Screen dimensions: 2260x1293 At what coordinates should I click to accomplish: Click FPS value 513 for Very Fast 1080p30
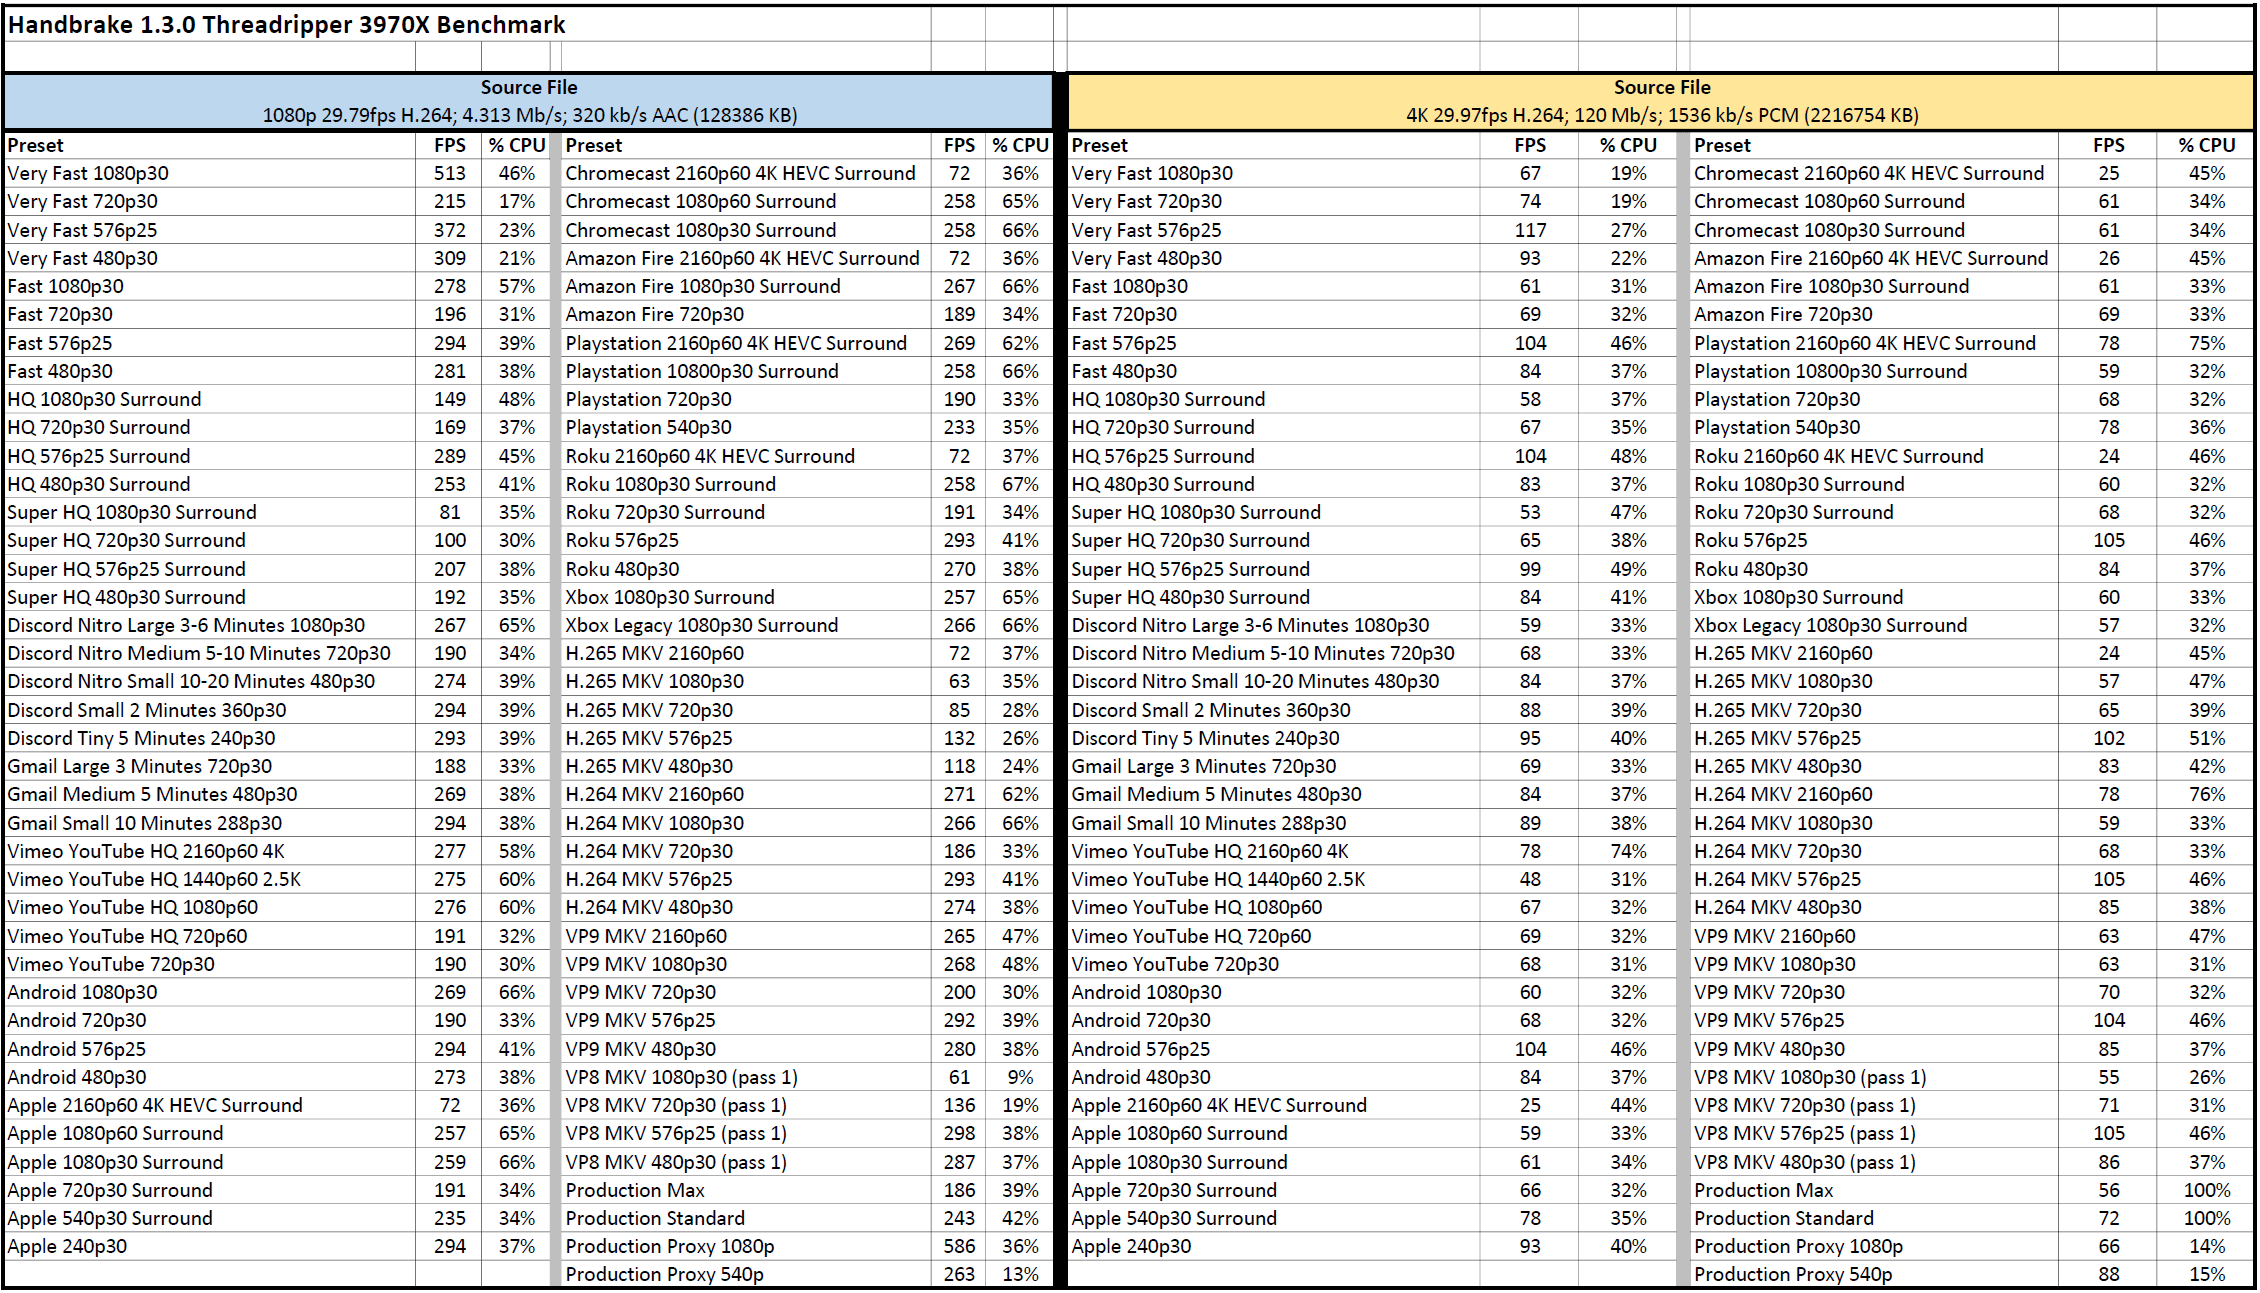click(449, 173)
